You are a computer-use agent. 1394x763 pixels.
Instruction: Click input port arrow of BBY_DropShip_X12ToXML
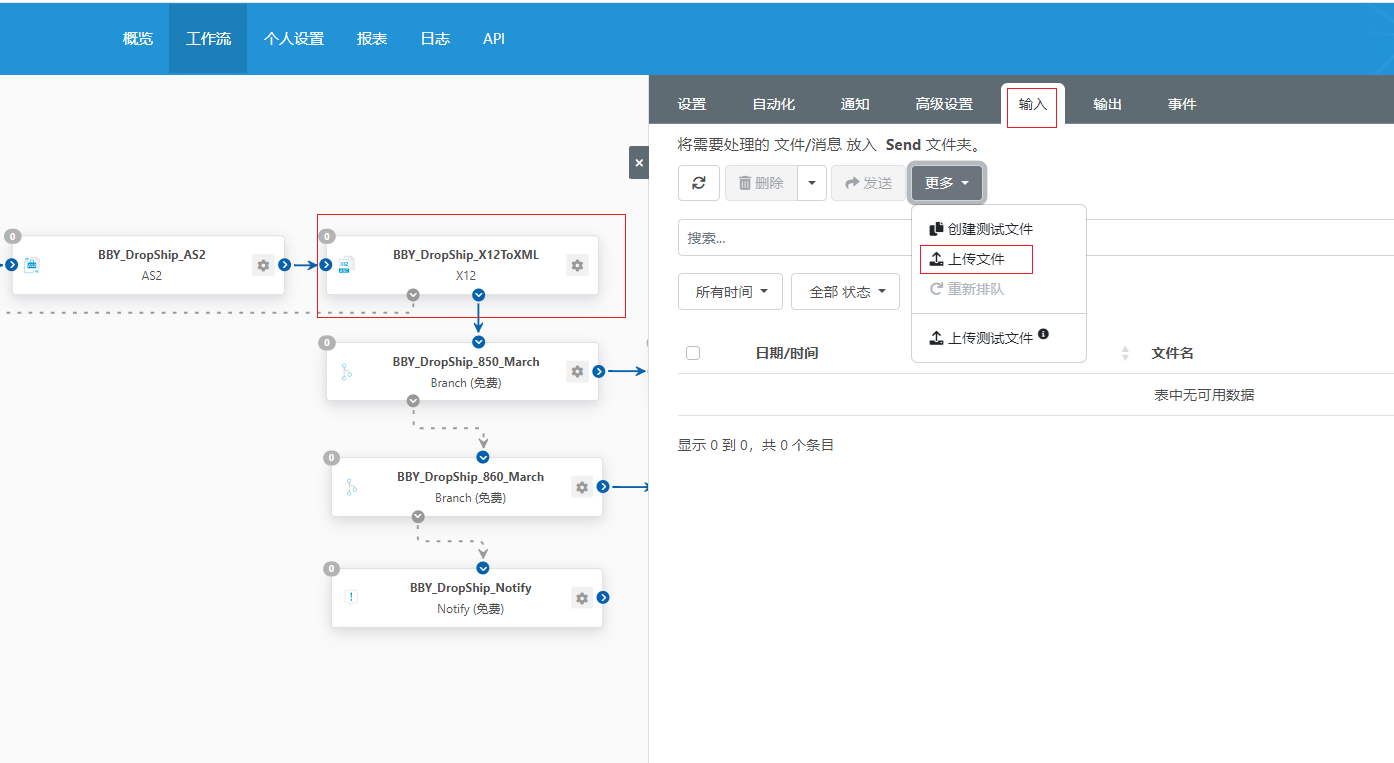pyautogui.click(x=325, y=265)
